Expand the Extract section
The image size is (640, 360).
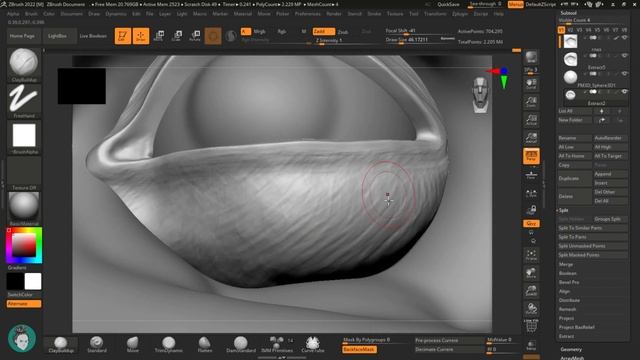(x=566, y=336)
